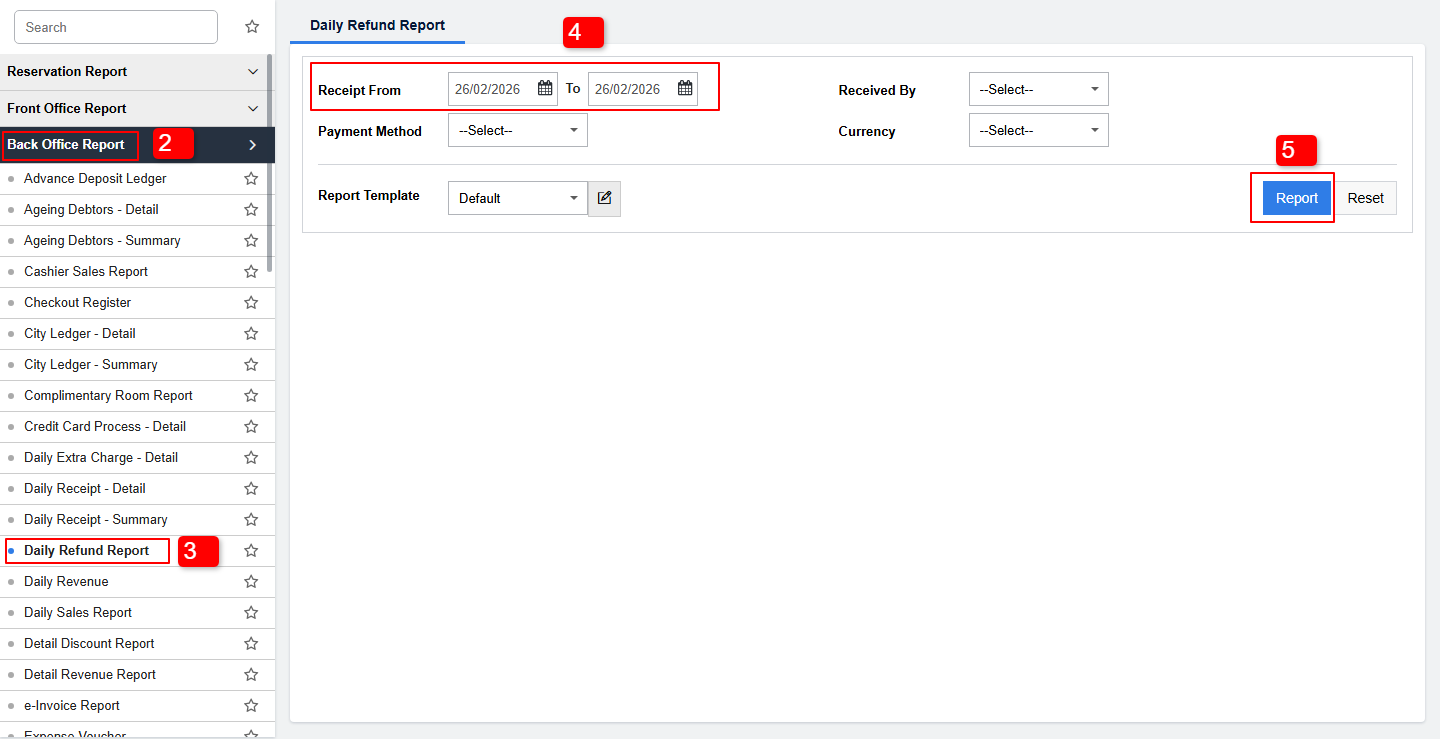Star the Ageing Debtors - Detail report
Viewport: 1440px width, 739px height.
(251, 210)
